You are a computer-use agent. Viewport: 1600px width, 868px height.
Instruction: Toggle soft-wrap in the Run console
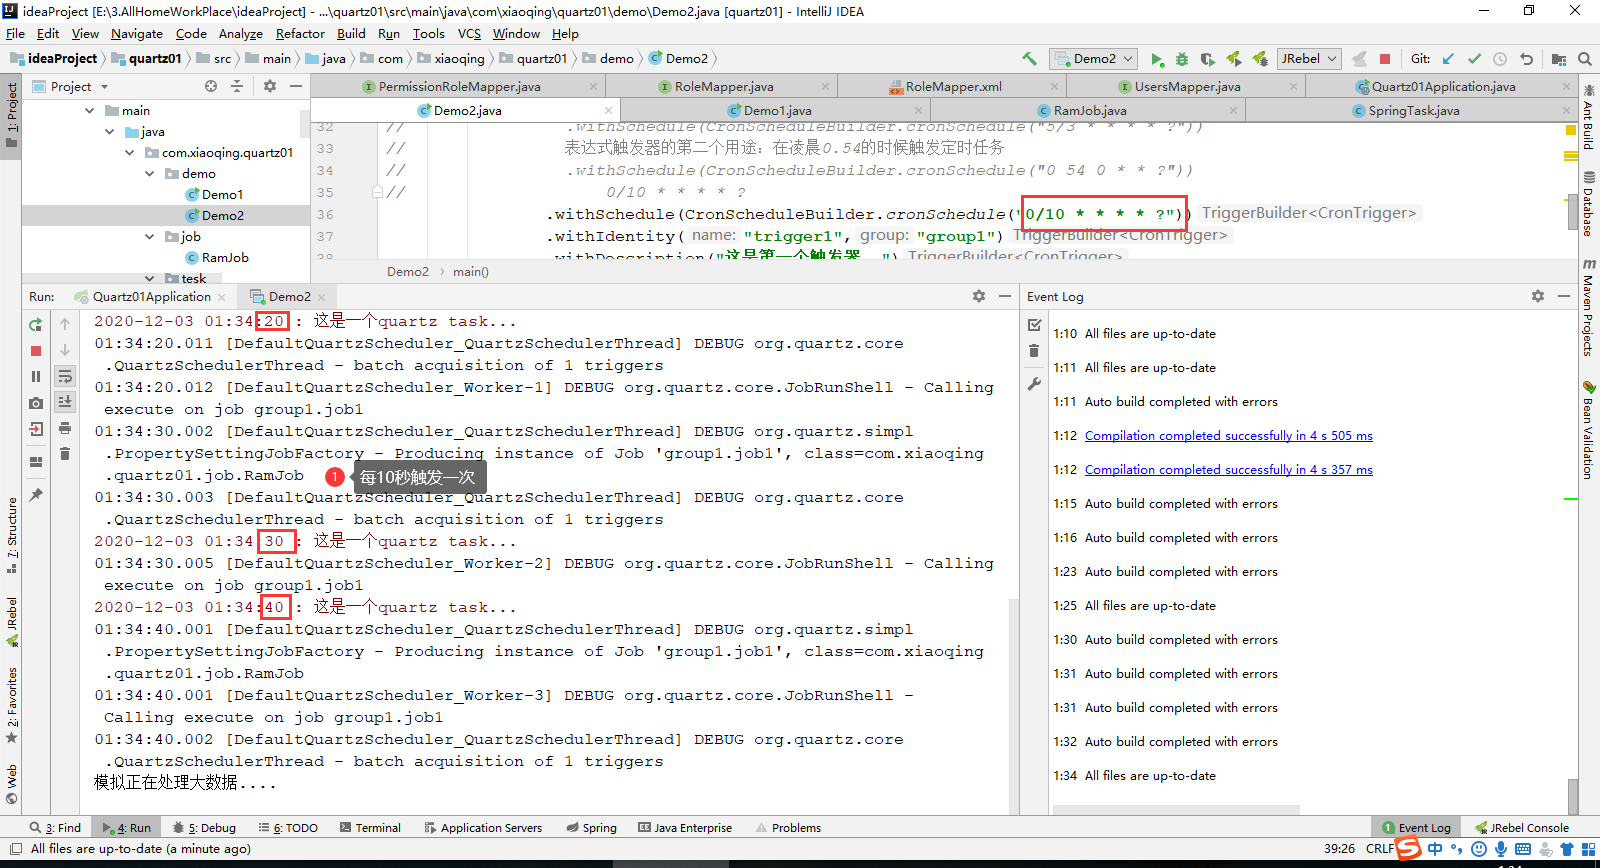65,376
